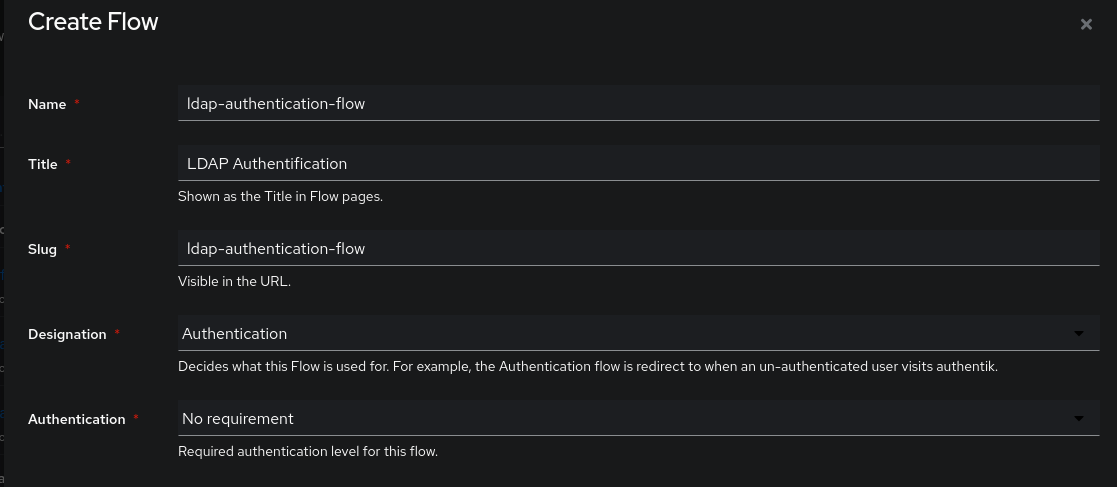
Task: Click the Authentication dropdown caret arrow
Action: pyautogui.click(x=1079, y=419)
